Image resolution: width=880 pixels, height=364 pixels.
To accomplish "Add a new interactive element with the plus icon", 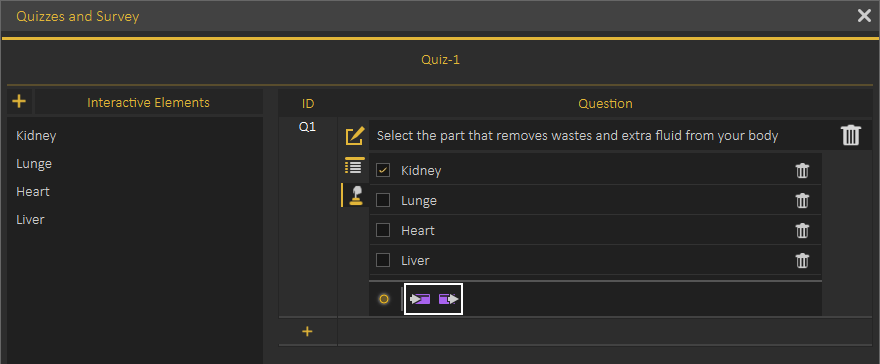I will point(20,102).
